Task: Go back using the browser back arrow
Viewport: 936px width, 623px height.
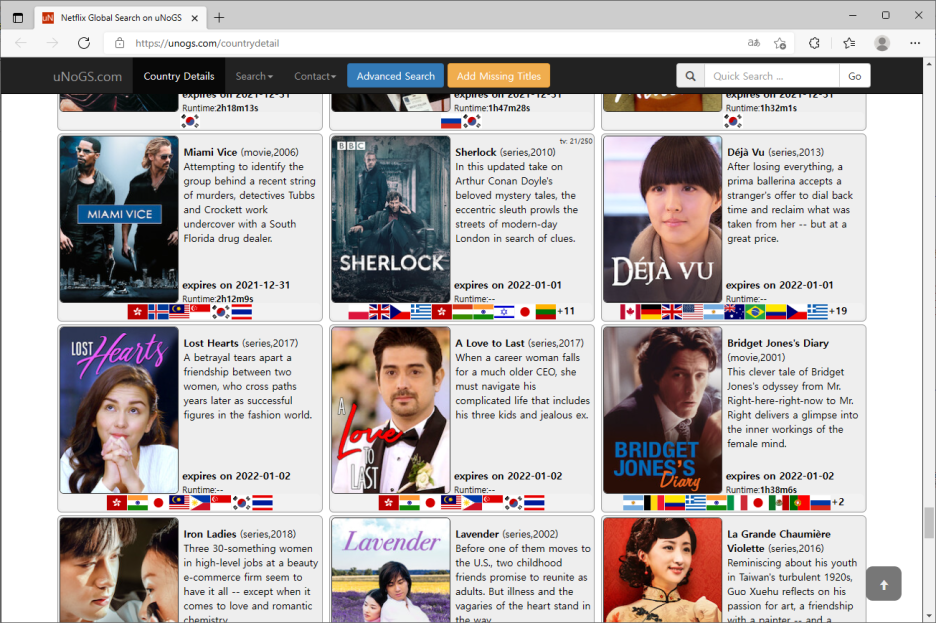Action: coord(21,43)
